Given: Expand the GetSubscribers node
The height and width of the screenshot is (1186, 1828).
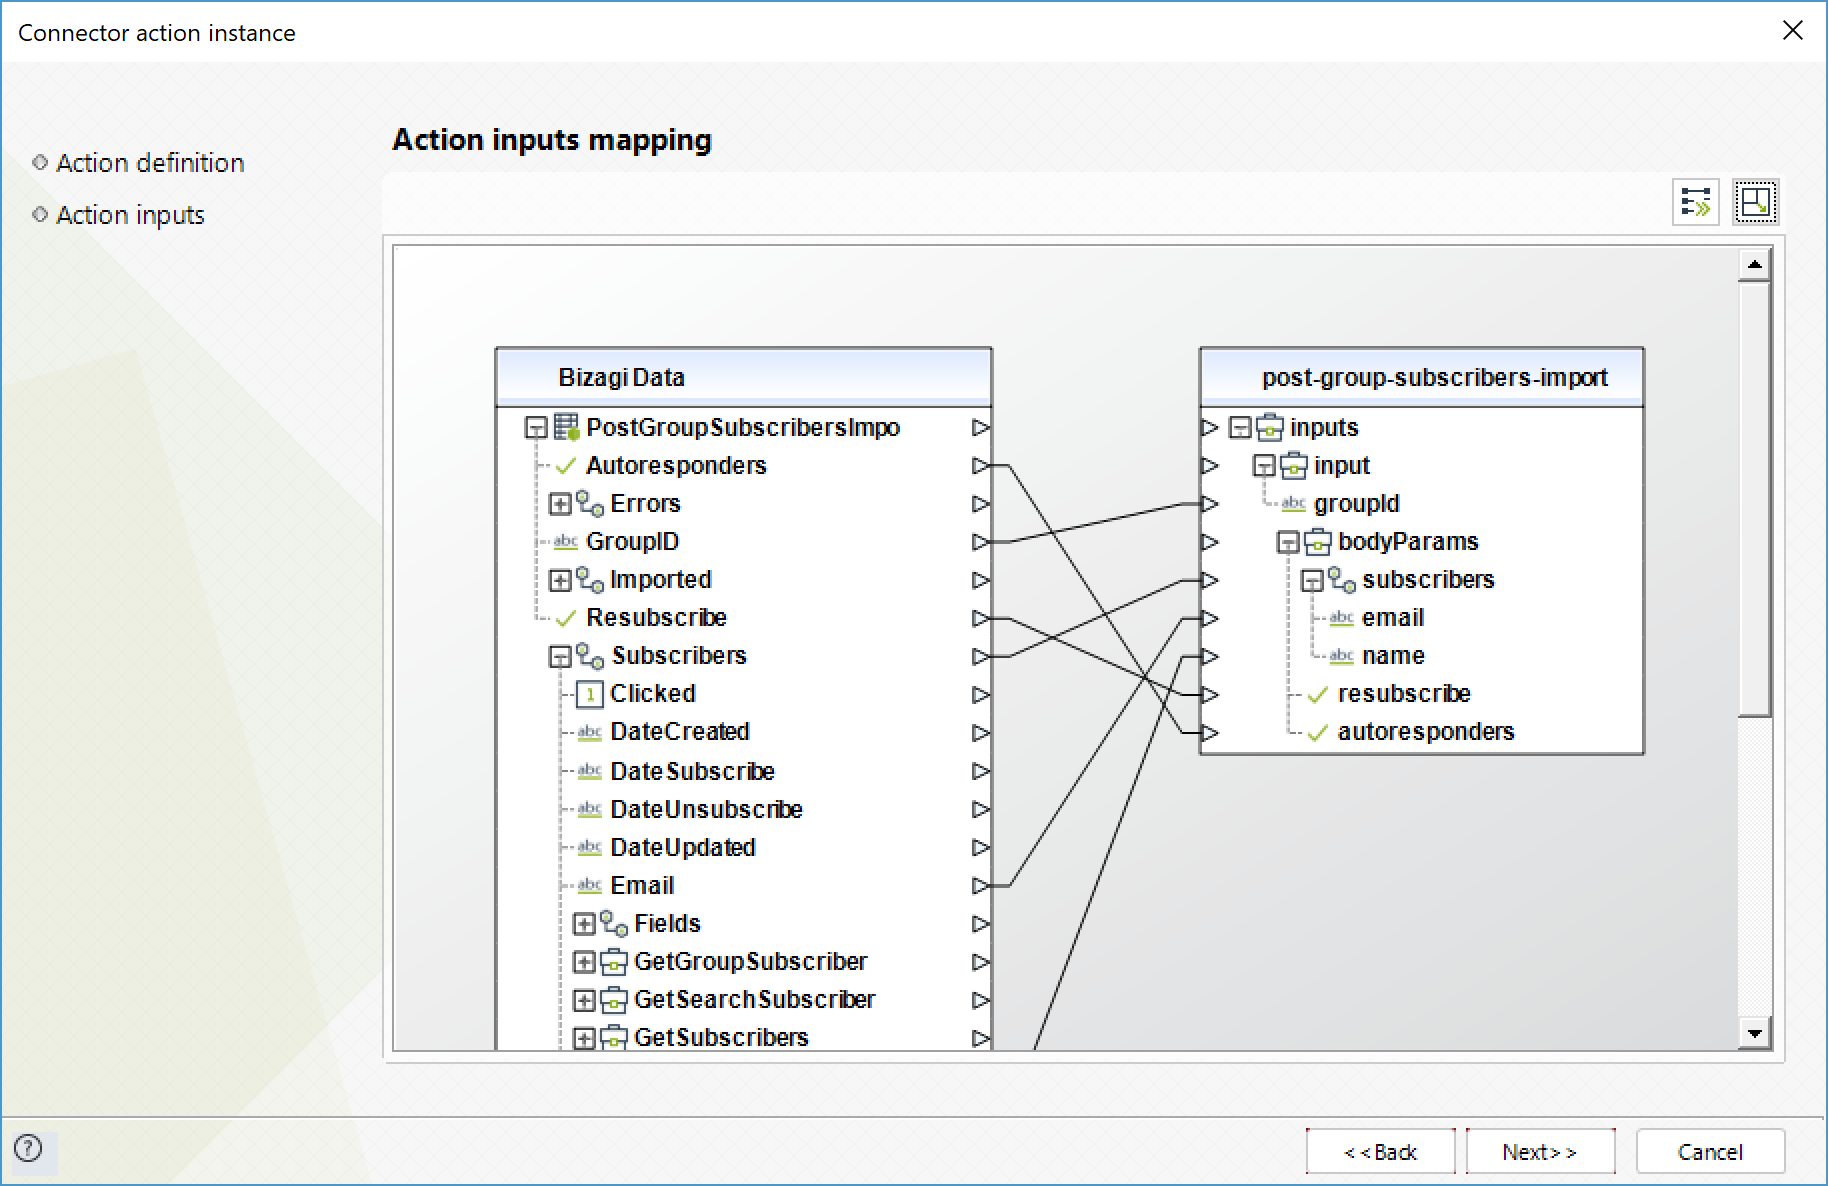Looking at the screenshot, I should [584, 1038].
